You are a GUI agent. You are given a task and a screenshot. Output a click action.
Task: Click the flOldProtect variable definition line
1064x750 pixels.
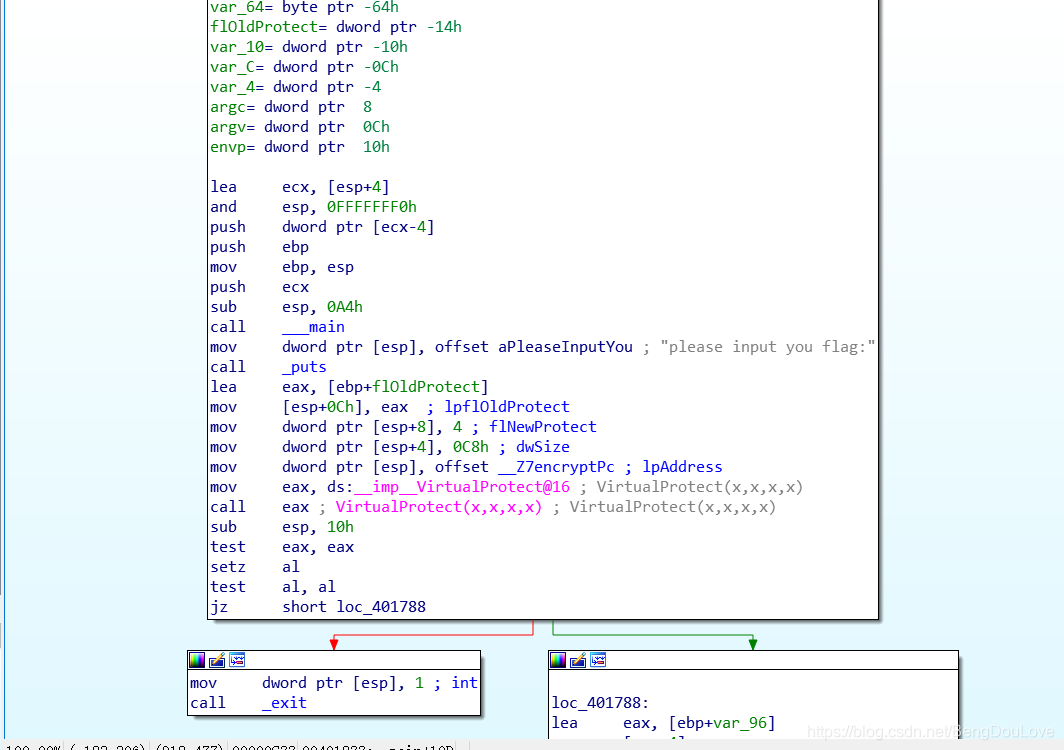pyautogui.click(x=336, y=26)
